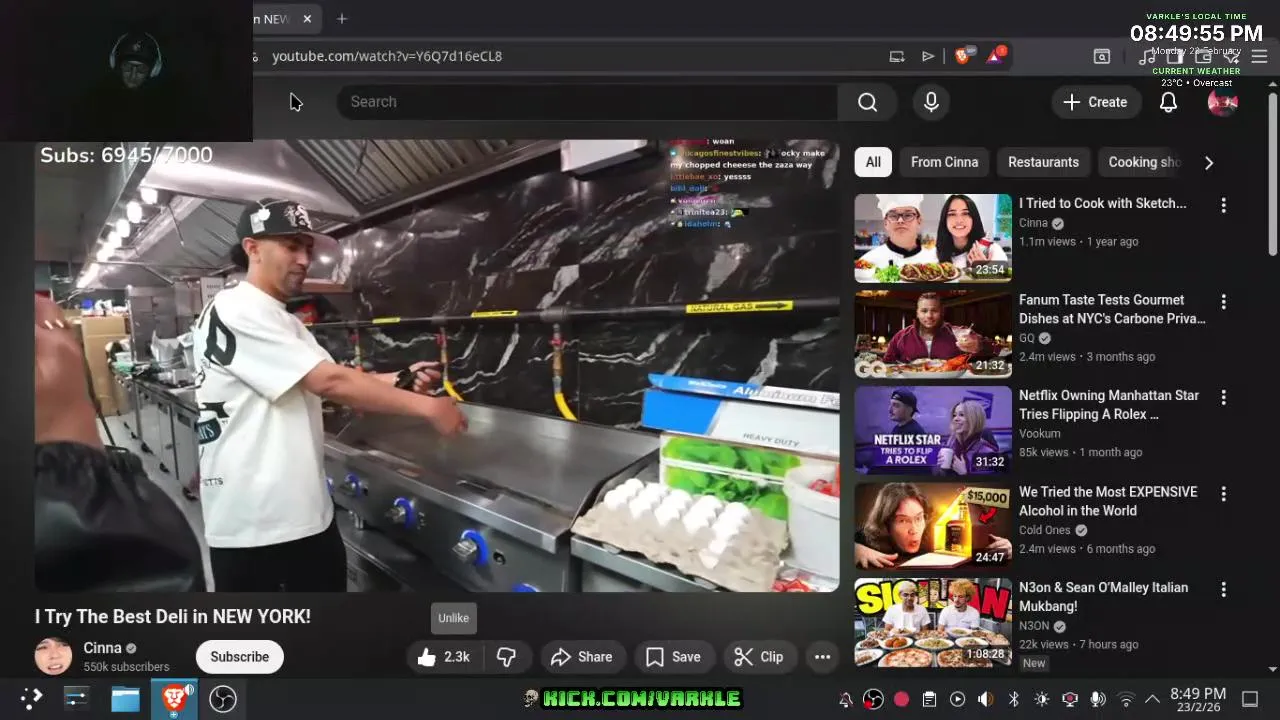Screen dimensions: 1280x720
Task: Like the video with the thumbs up button
Action: coord(444,657)
